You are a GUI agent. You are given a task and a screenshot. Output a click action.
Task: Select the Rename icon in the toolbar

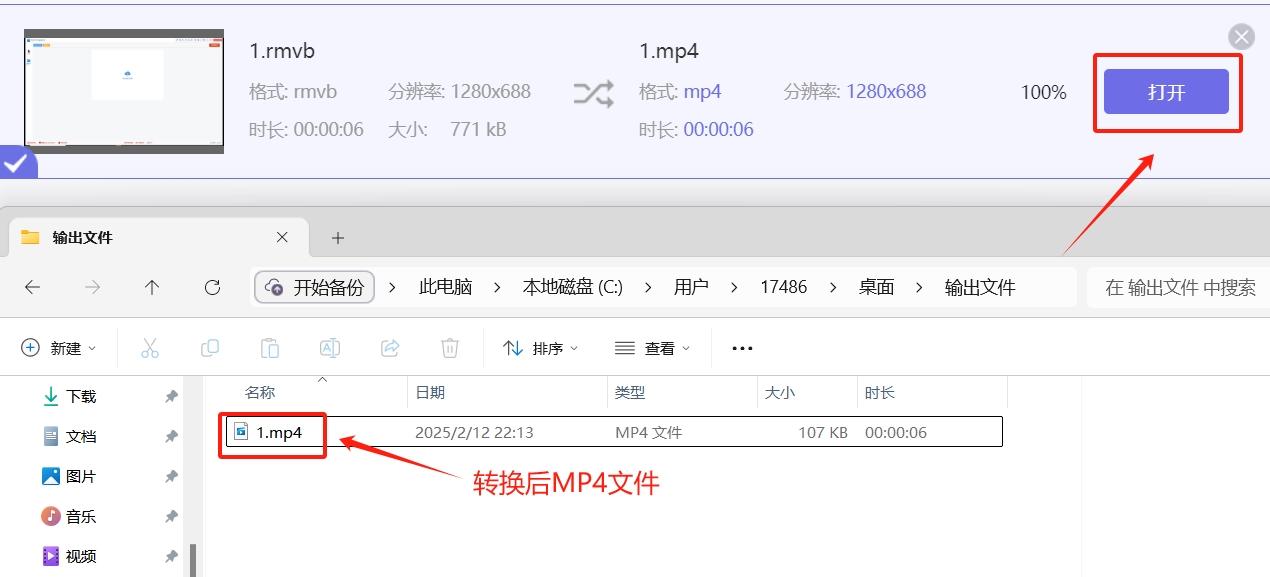[329, 347]
